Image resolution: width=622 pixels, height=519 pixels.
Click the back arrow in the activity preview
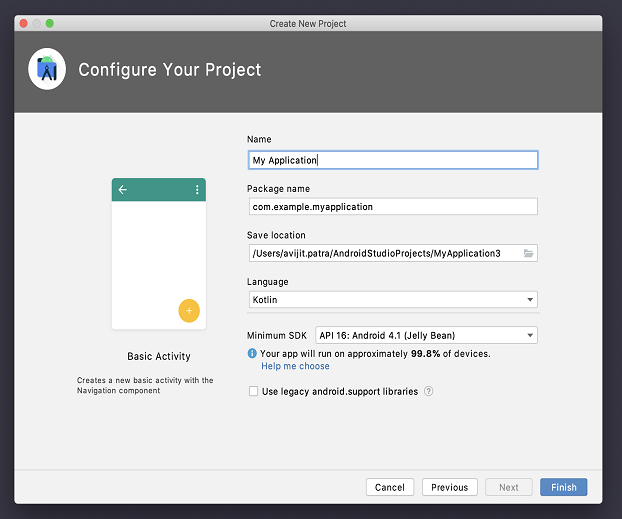[x=123, y=189]
